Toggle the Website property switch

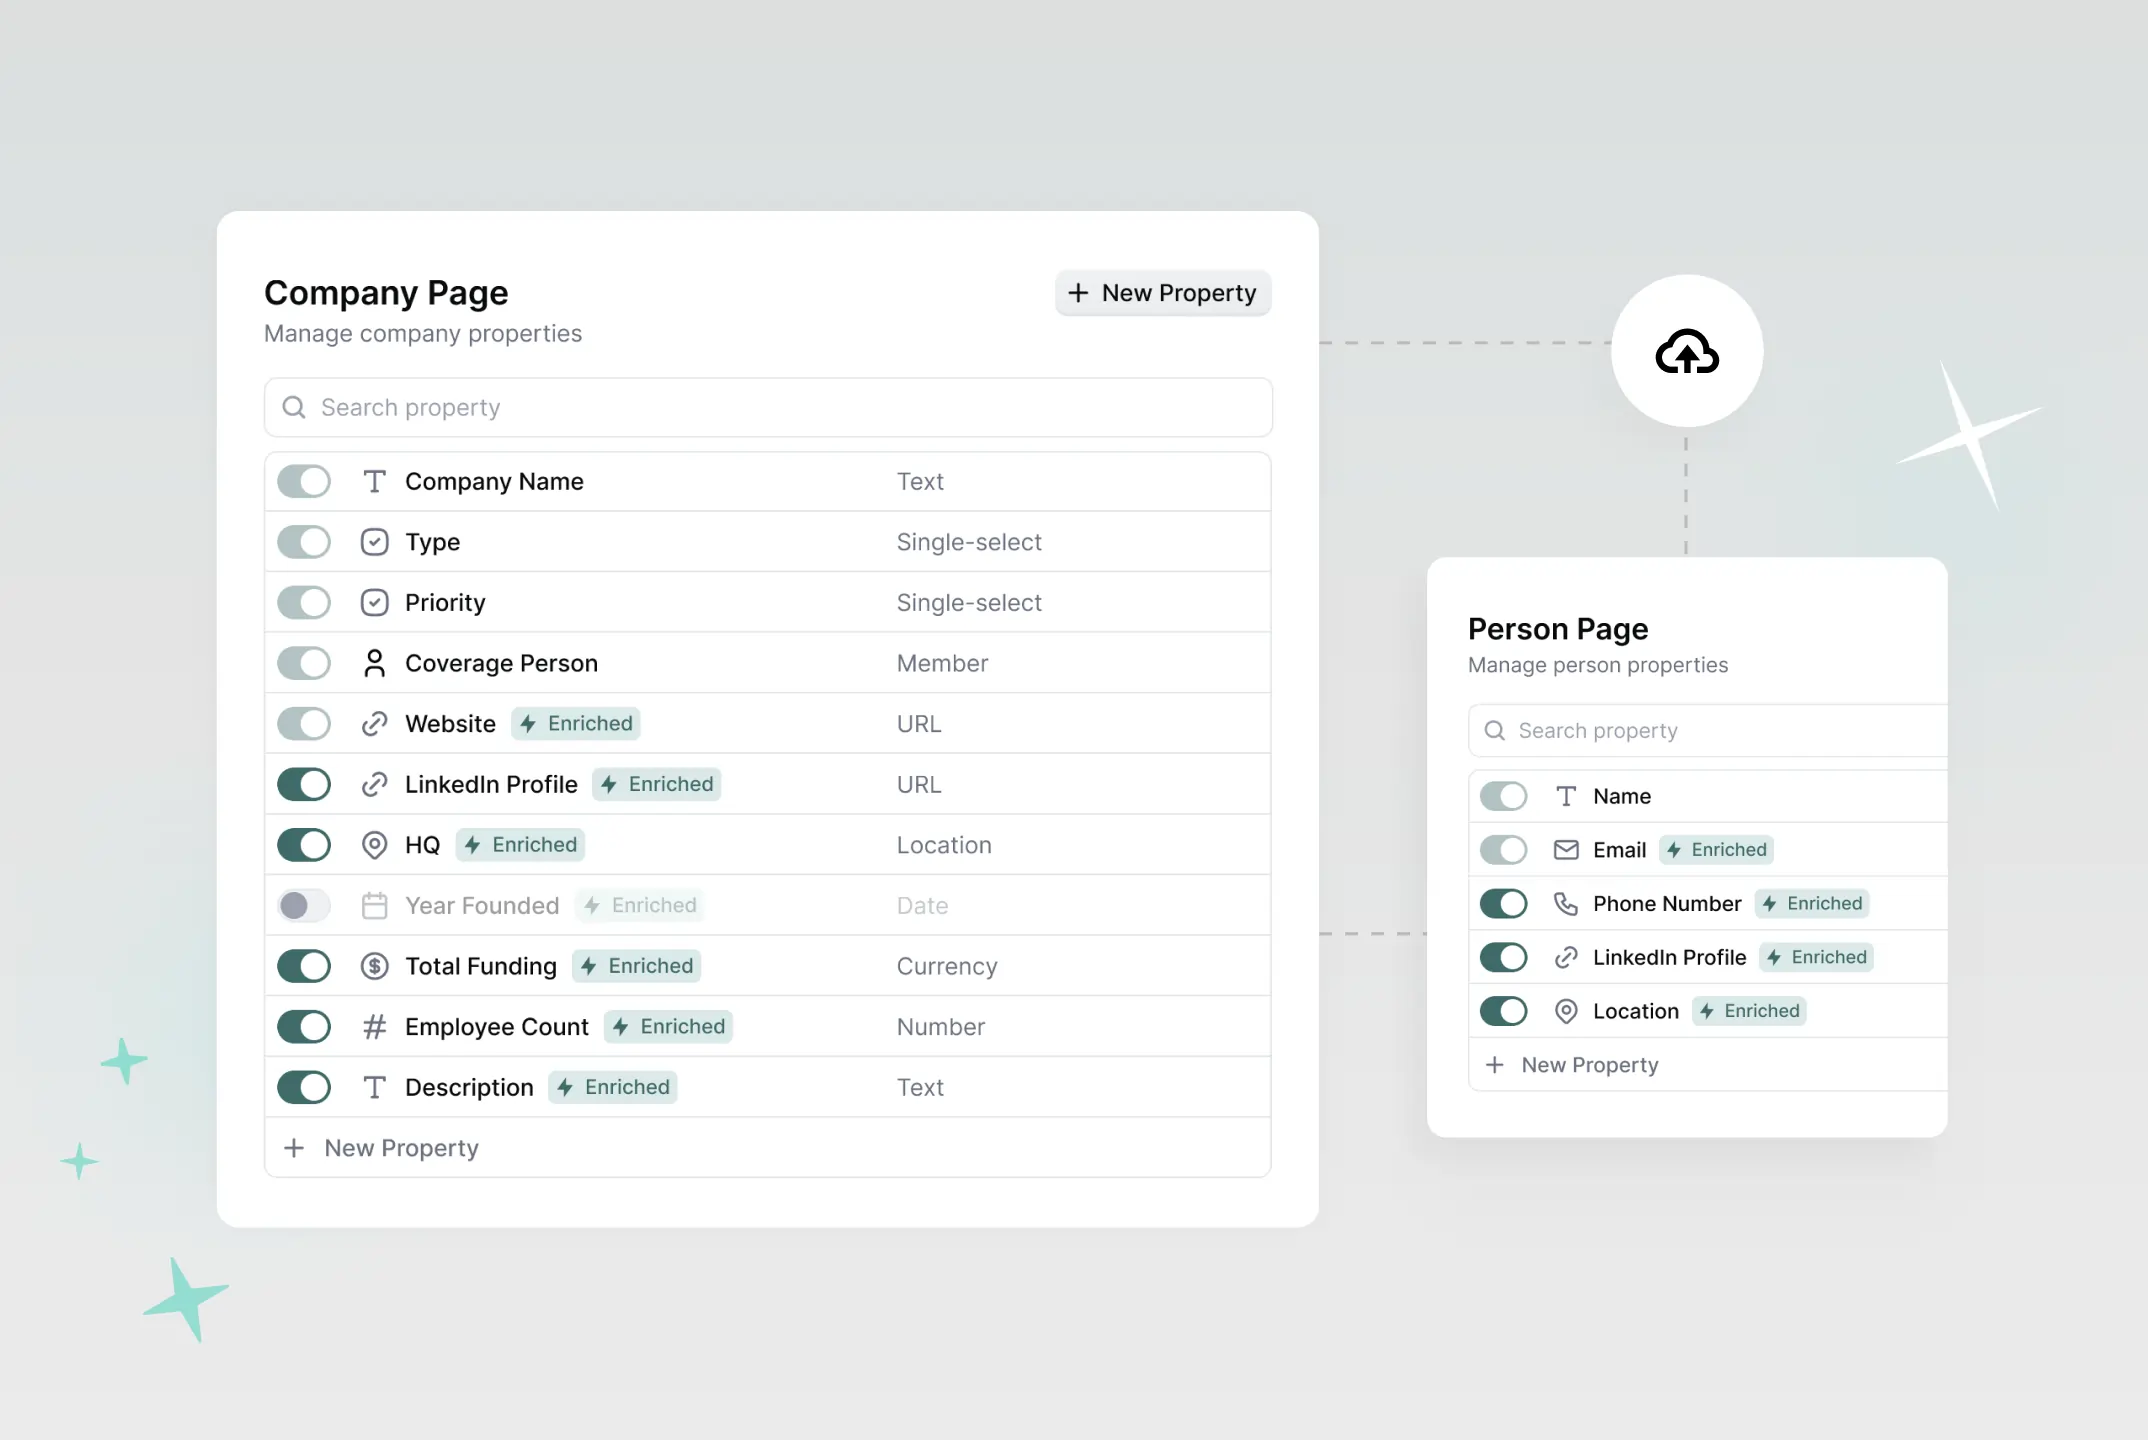pyautogui.click(x=304, y=724)
